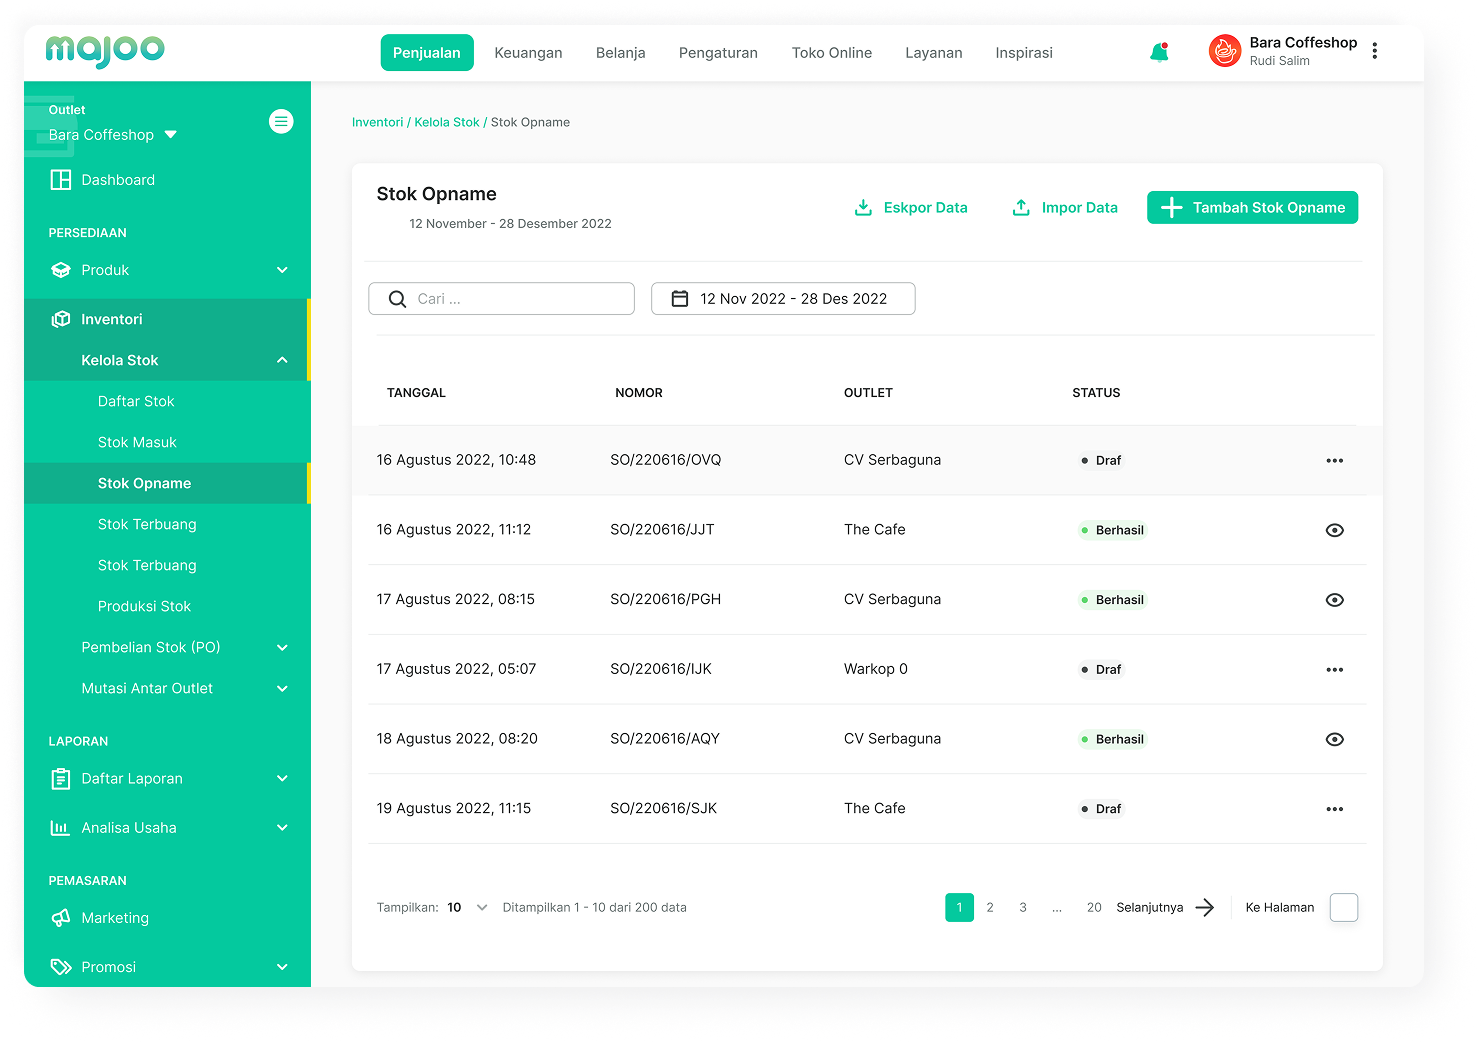Go to page 20 of results
Viewport: 1480px width, 1043px height.
pyautogui.click(x=1094, y=908)
